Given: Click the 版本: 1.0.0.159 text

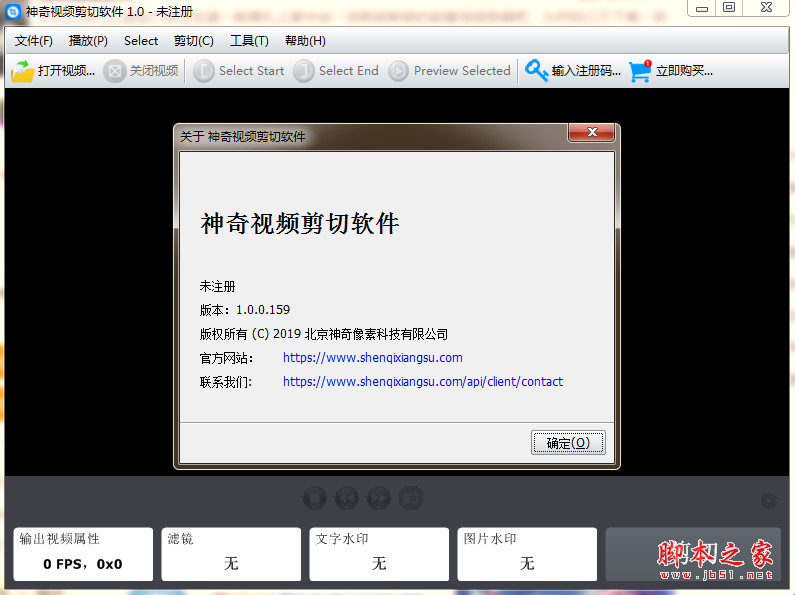Looking at the screenshot, I should point(245,310).
